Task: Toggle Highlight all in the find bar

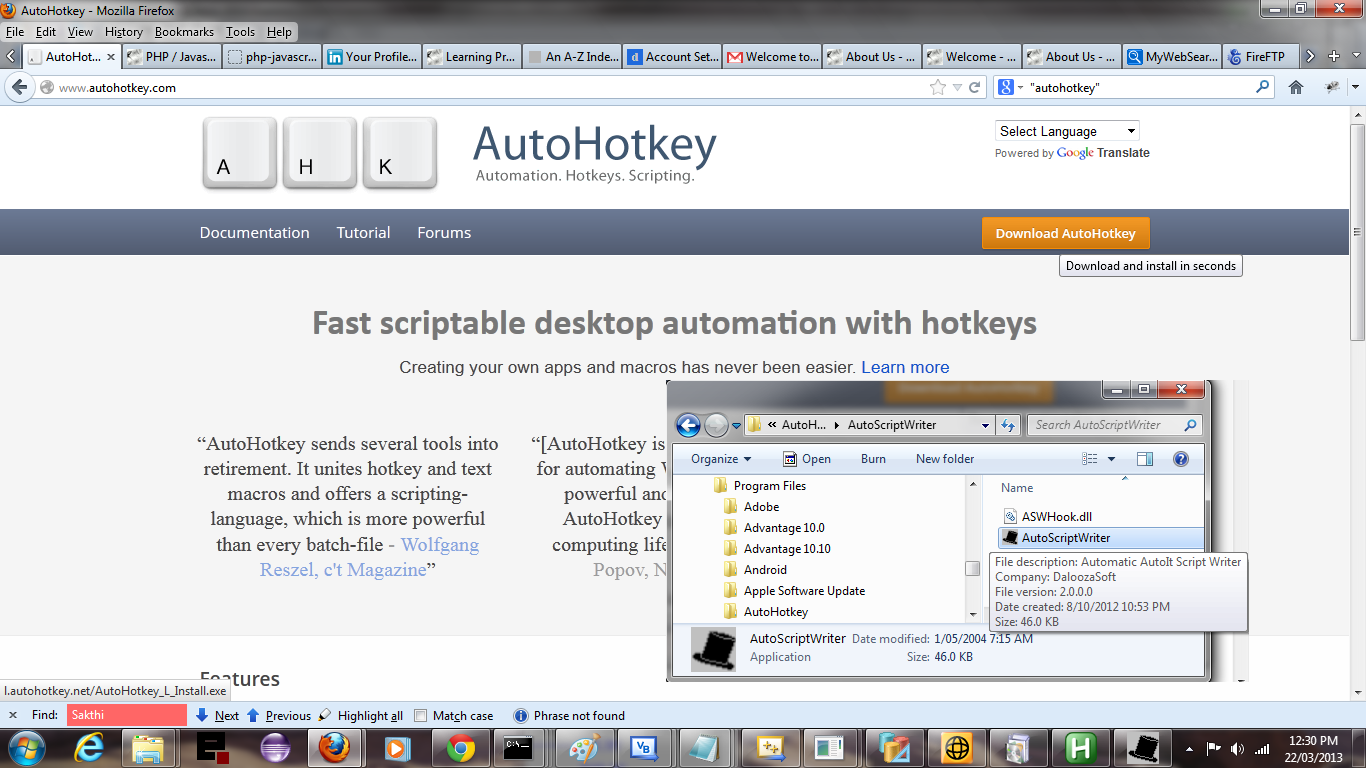Action: pyautogui.click(x=360, y=715)
